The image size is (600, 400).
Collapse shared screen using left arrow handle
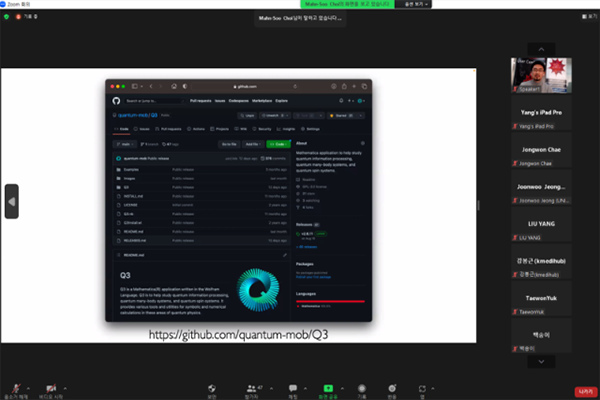pos(12,201)
